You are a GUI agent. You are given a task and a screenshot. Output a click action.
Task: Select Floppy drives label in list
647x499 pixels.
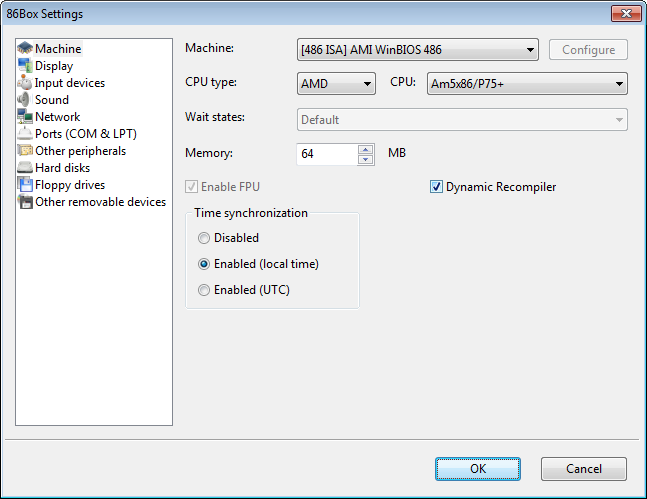tap(70, 185)
